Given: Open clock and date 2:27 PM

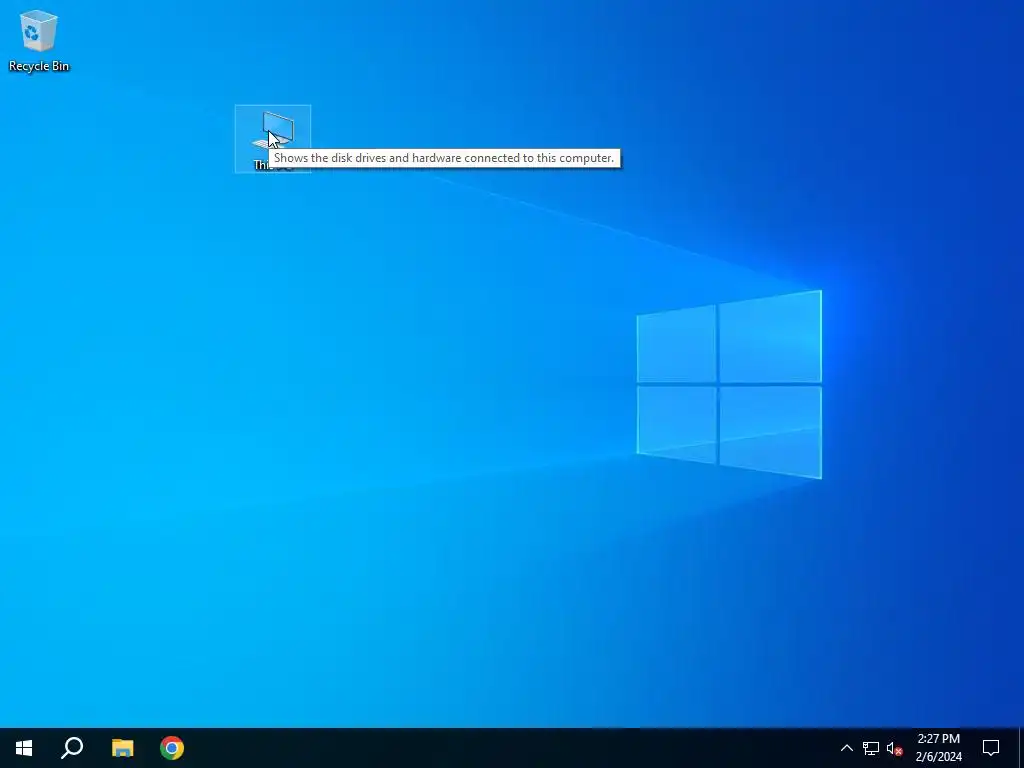Looking at the screenshot, I should [x=938, y=748].
